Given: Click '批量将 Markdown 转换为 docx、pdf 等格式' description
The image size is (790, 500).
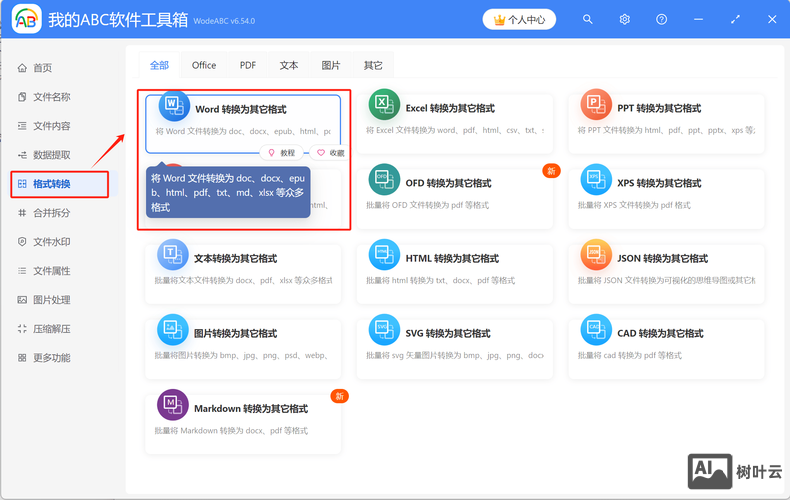Looking at the screenshot, I should coord(231,430).
